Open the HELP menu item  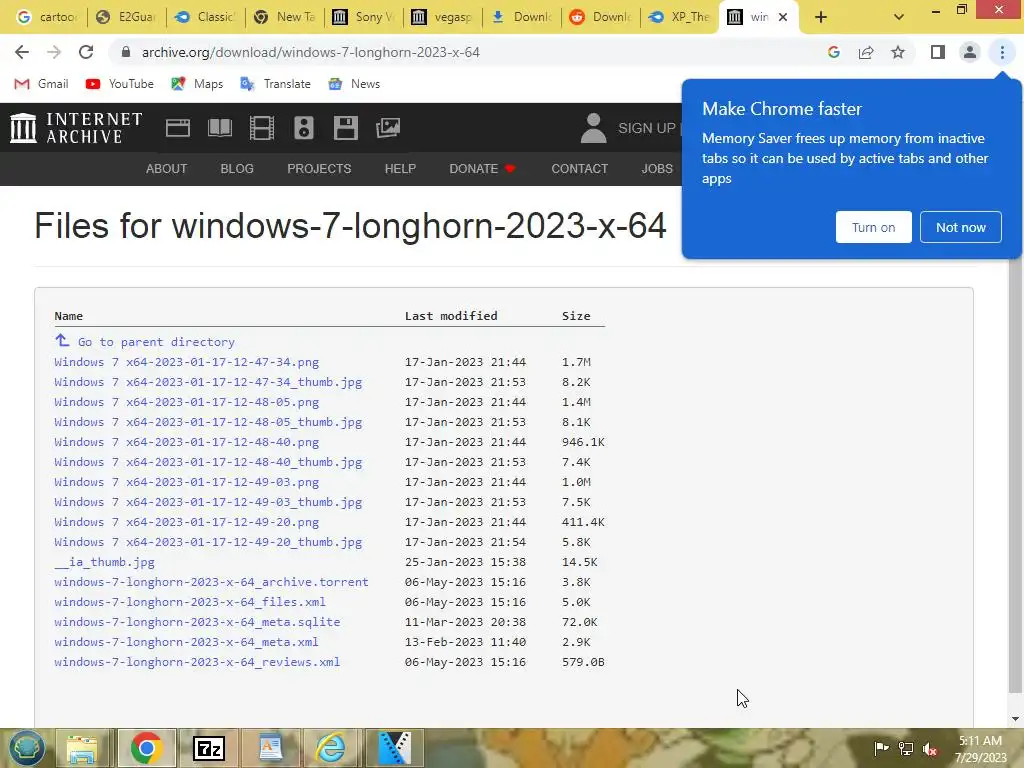pyautogui.click(x=400, y=168)
